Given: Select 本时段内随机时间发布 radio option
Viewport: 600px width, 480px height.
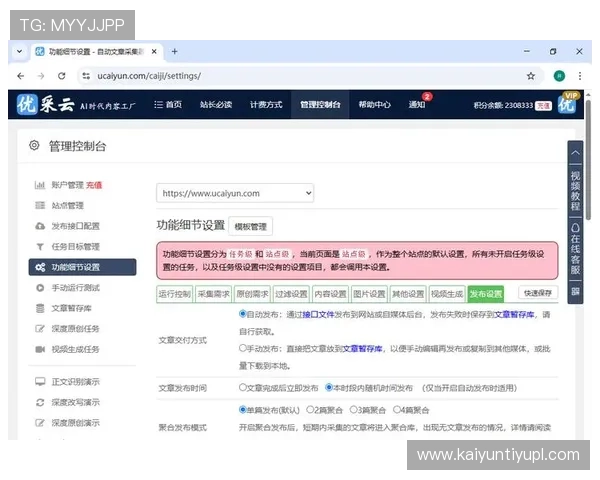Looking at the screenshot, I should [329, 387].
